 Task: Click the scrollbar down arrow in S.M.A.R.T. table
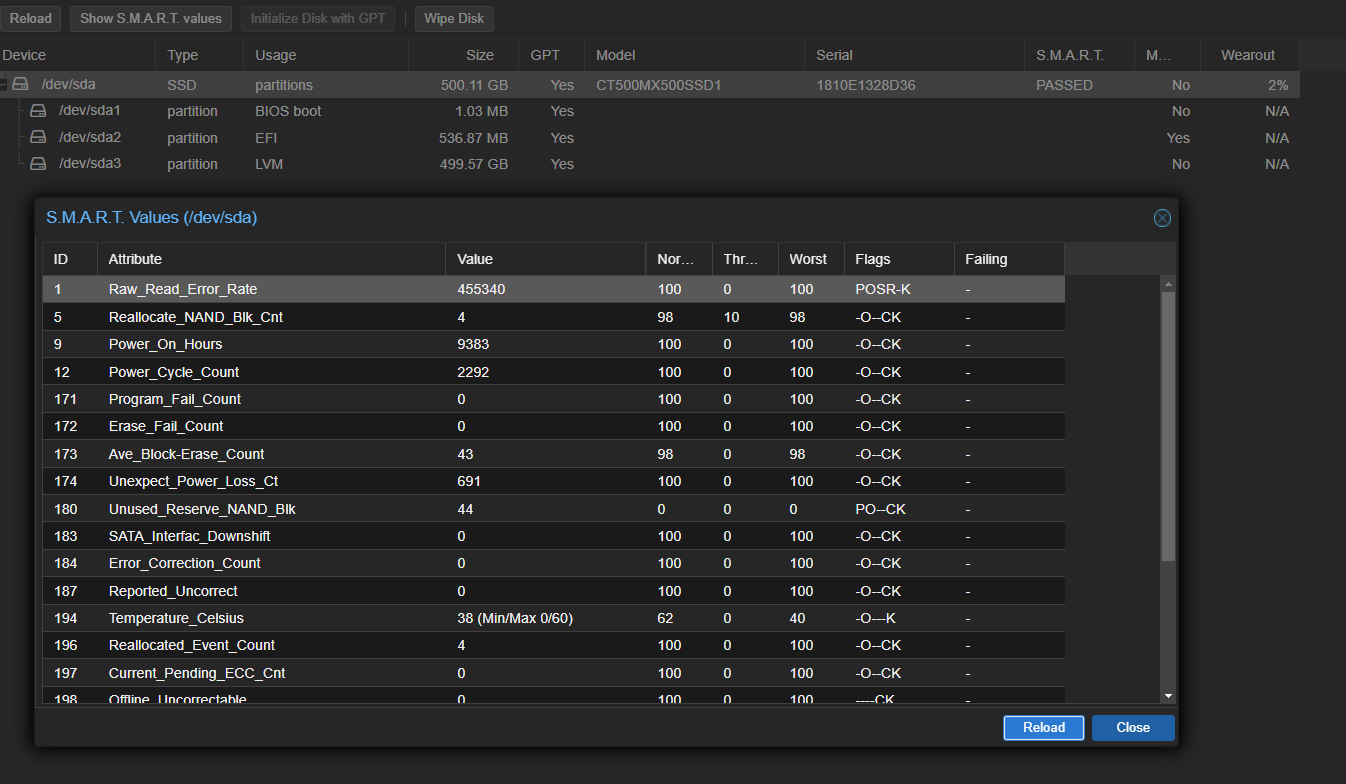coord(1168,696)
